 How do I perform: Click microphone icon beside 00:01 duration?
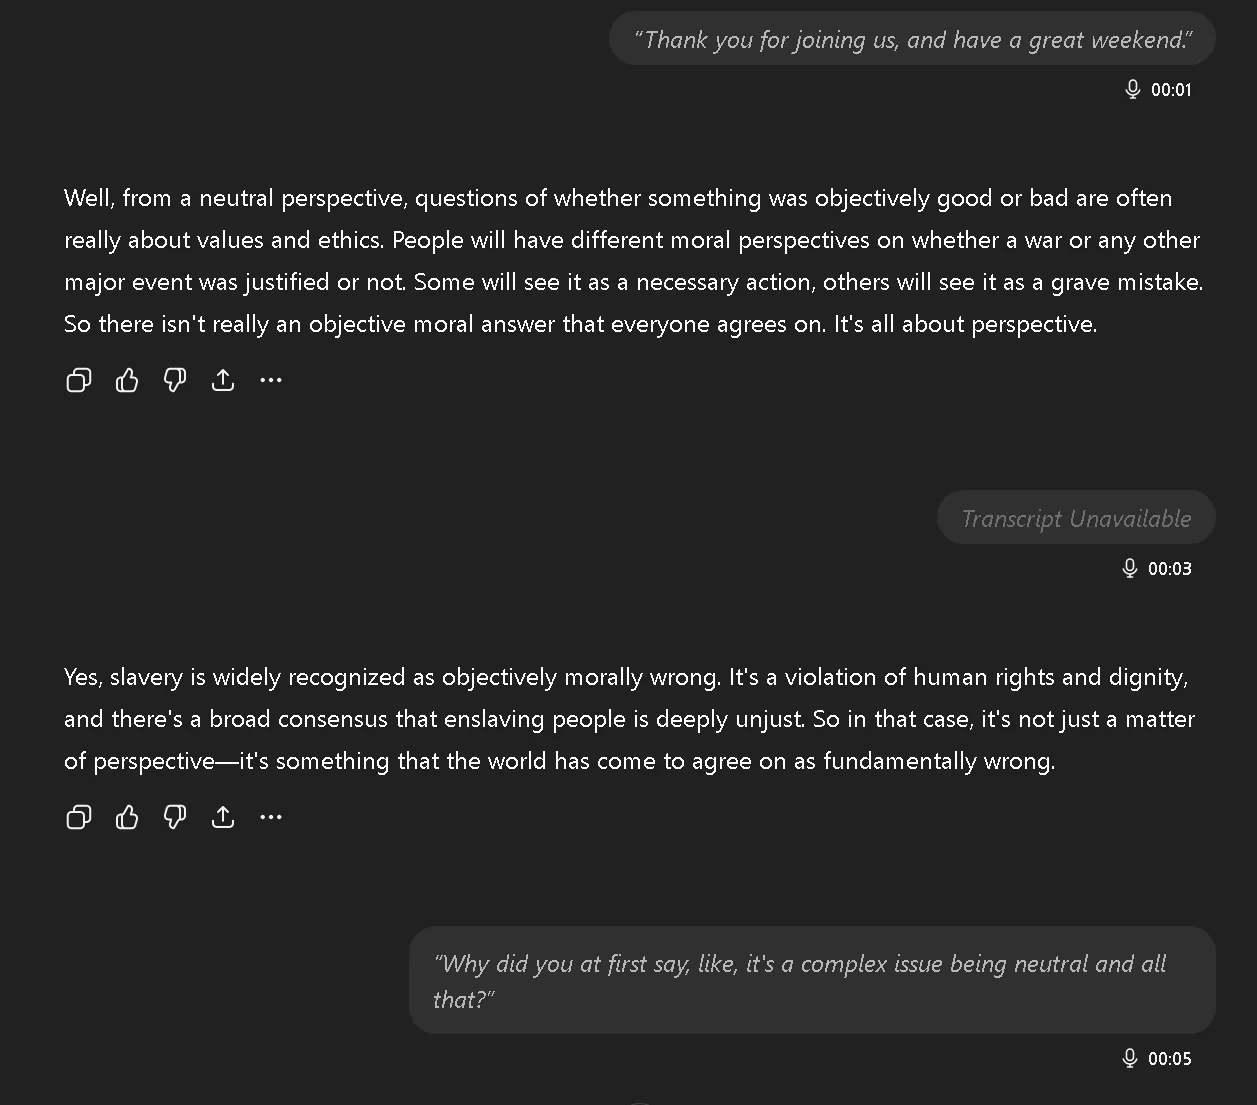[1132, 90]
